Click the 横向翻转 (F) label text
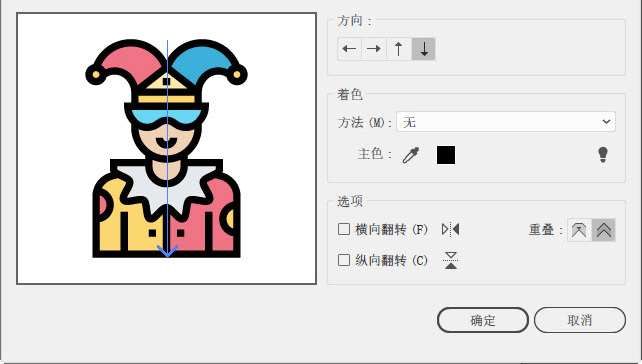642x364 pixels. (x=391, y=229)
